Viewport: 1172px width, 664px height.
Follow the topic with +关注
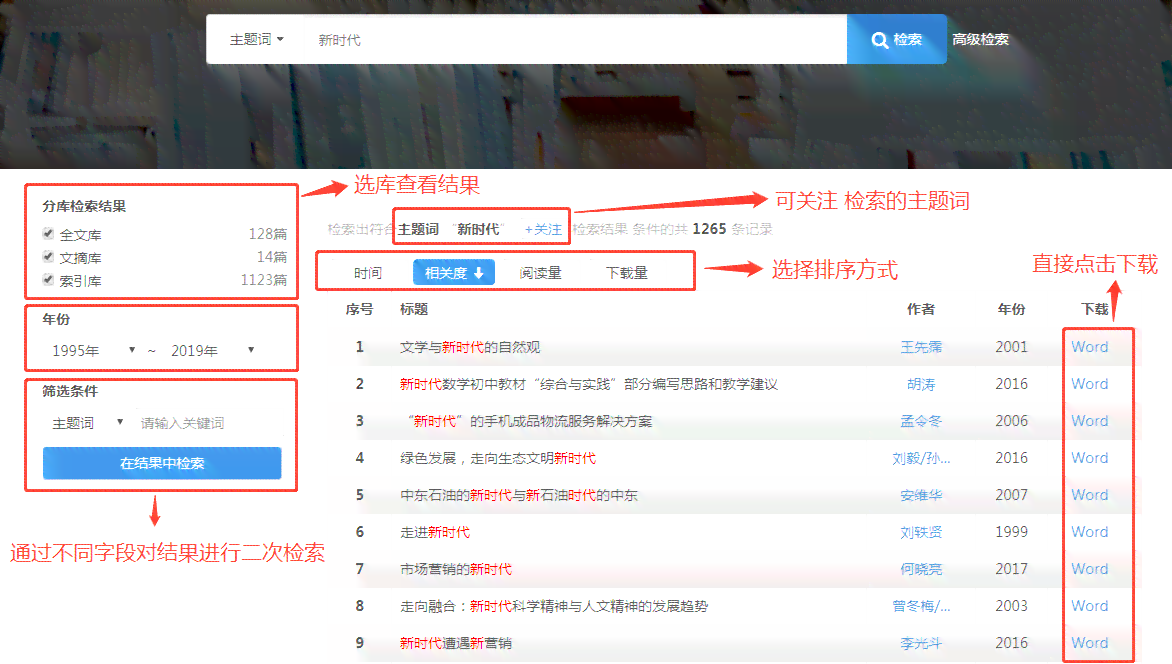coord(543,230)
